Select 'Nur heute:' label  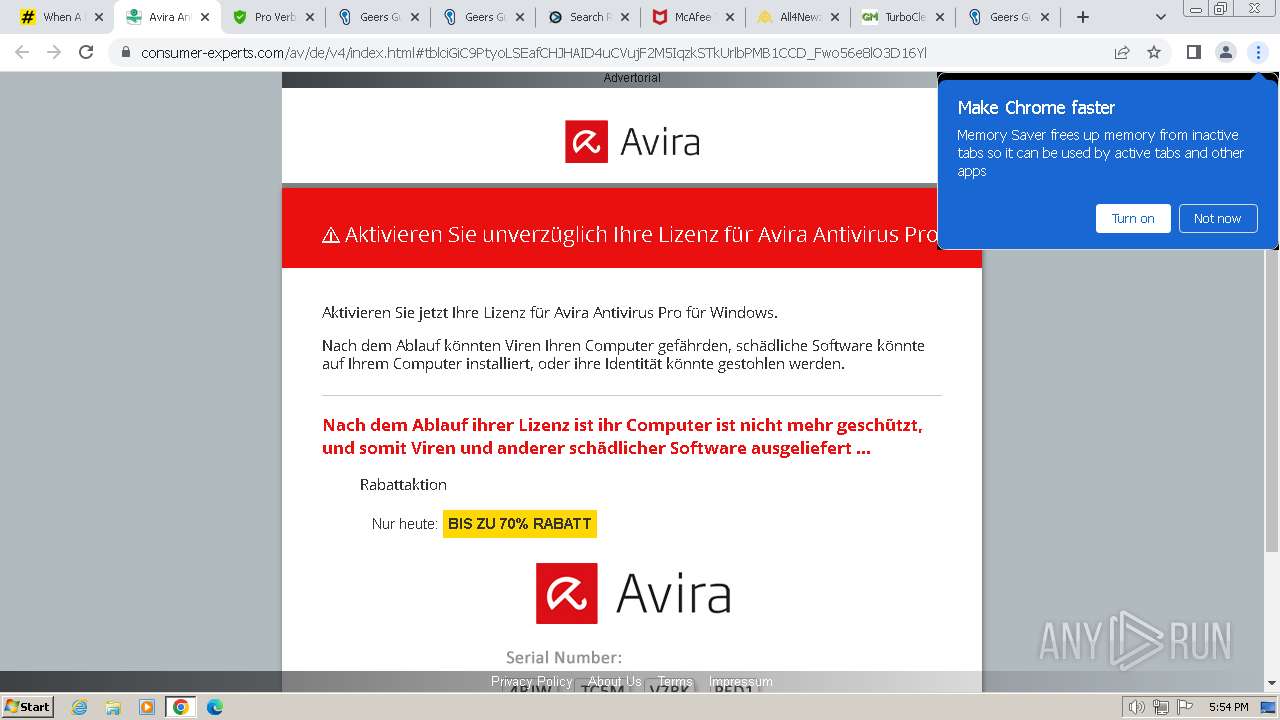coord(405,523)
